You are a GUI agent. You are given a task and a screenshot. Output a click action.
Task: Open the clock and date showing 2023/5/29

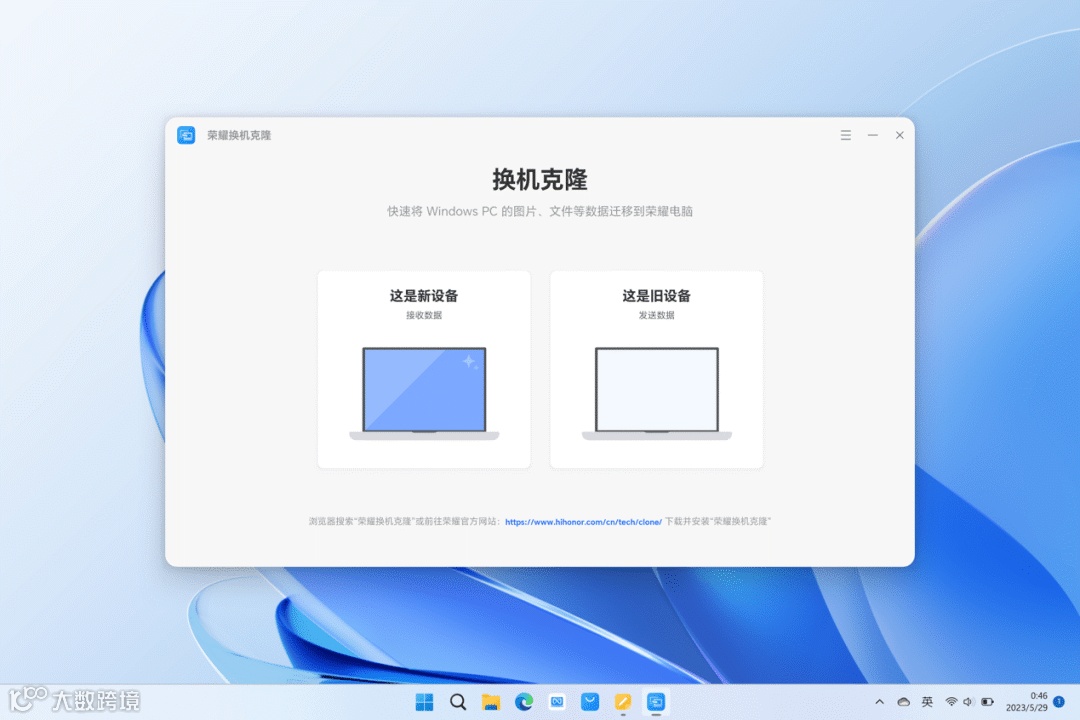pyautogui.click(x=1026, y=702)
